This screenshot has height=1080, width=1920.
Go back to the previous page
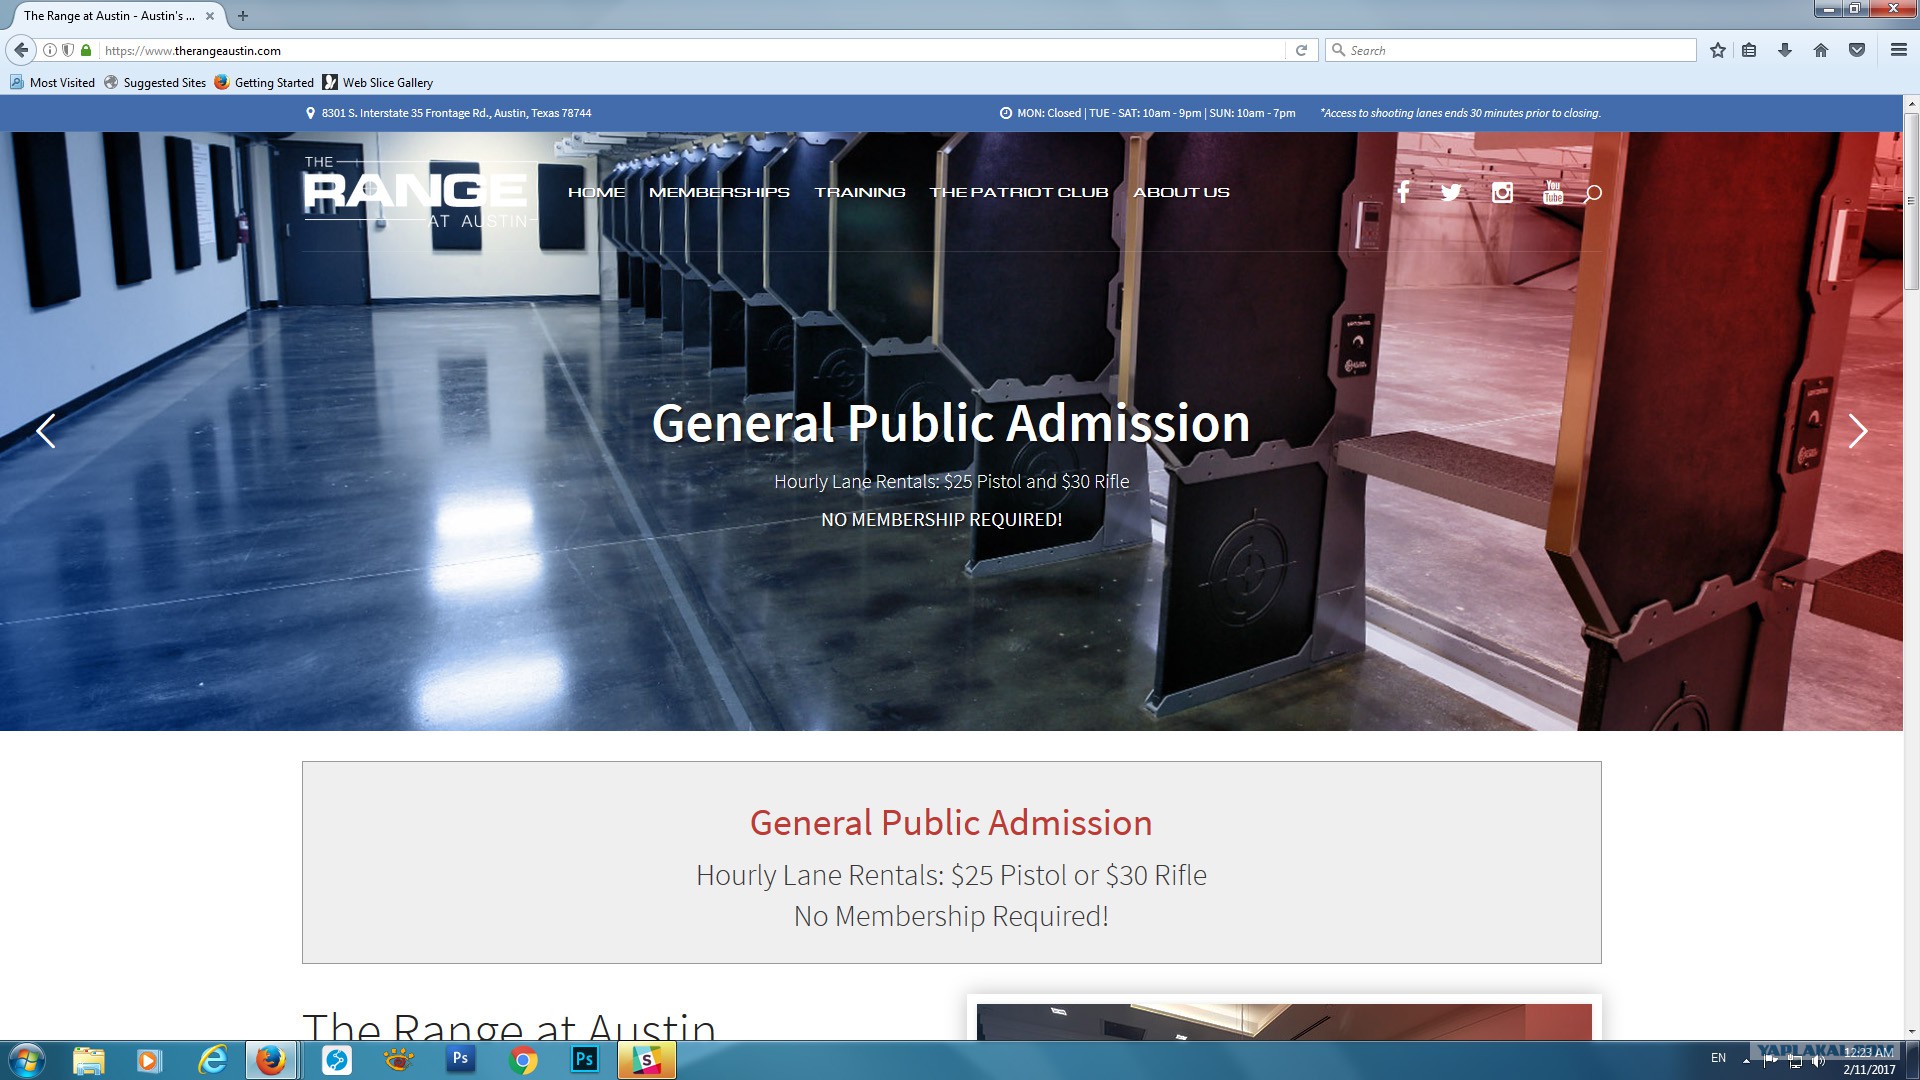(x=21, y=50)
